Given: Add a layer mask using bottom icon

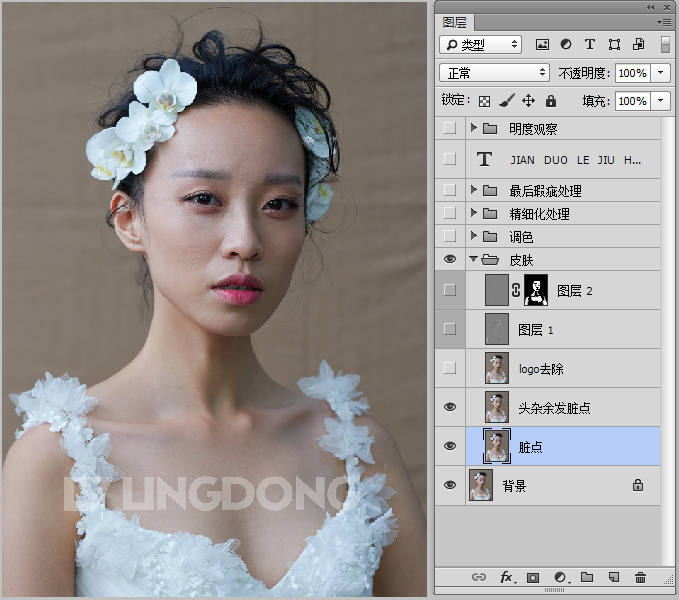Looking at the screenshot, I should [x=533, y=577].
